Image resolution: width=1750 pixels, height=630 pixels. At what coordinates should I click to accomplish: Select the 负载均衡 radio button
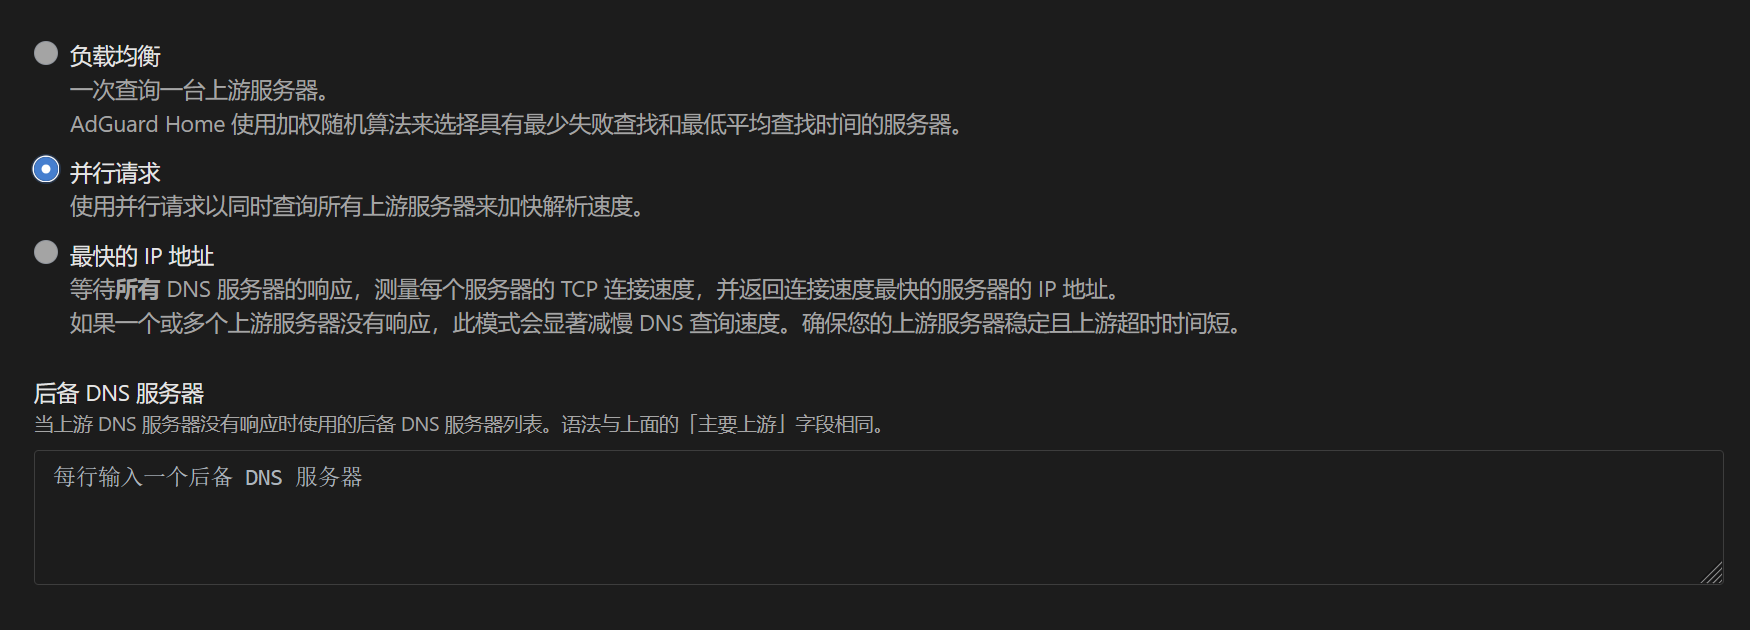(46, 53)
